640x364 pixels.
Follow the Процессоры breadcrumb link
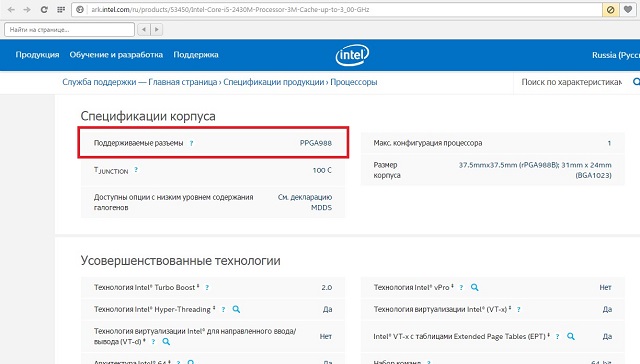(353, 82)
